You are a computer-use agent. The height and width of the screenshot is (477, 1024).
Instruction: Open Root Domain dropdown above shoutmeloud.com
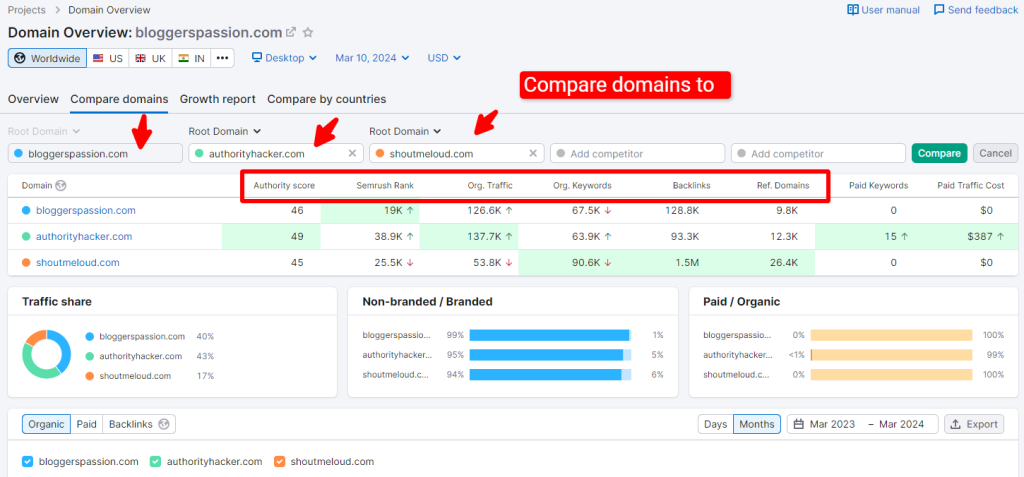(x=405, y=131)
